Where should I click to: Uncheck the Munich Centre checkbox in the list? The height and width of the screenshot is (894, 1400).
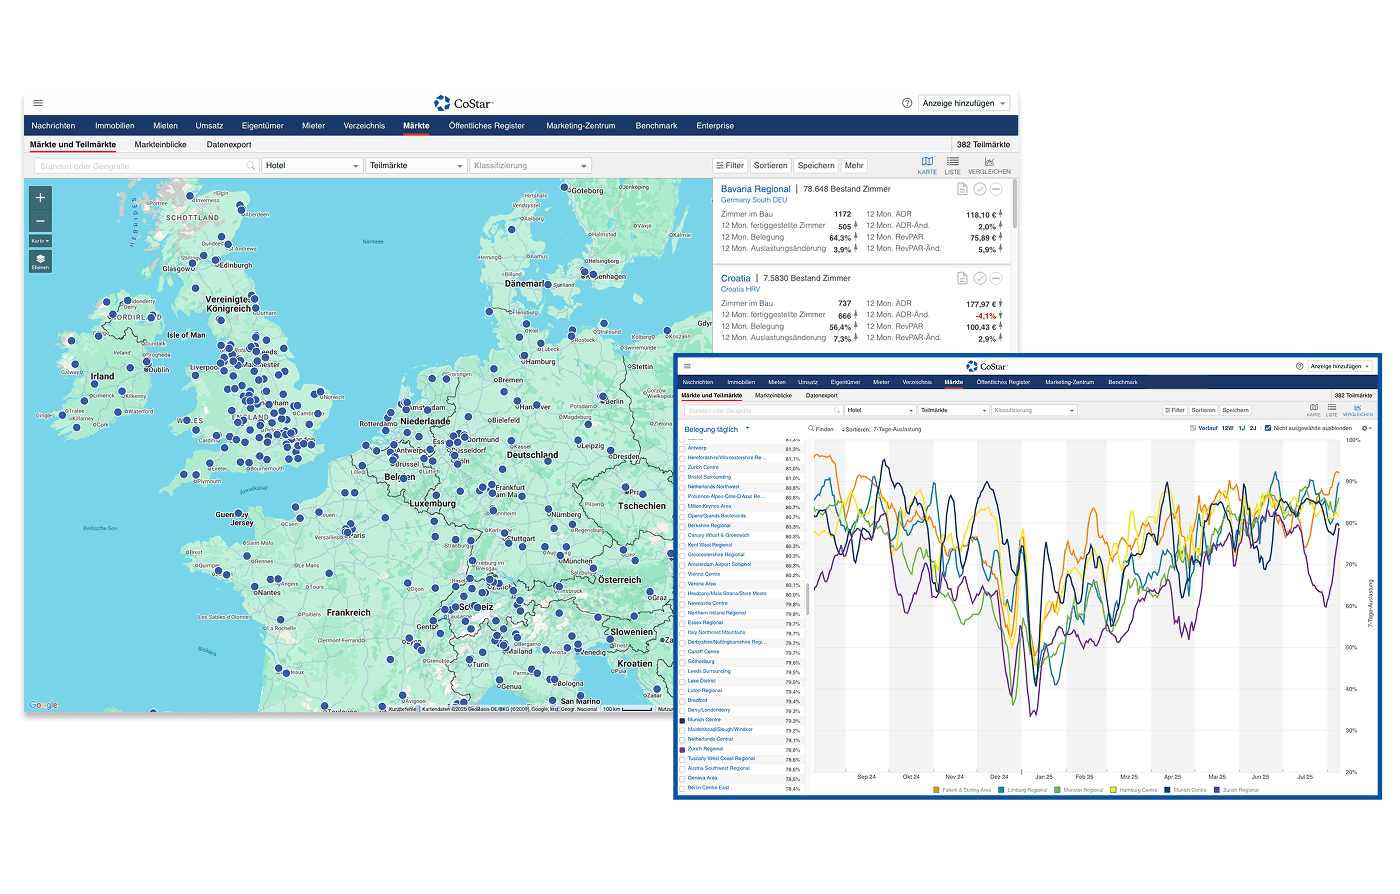683,720
